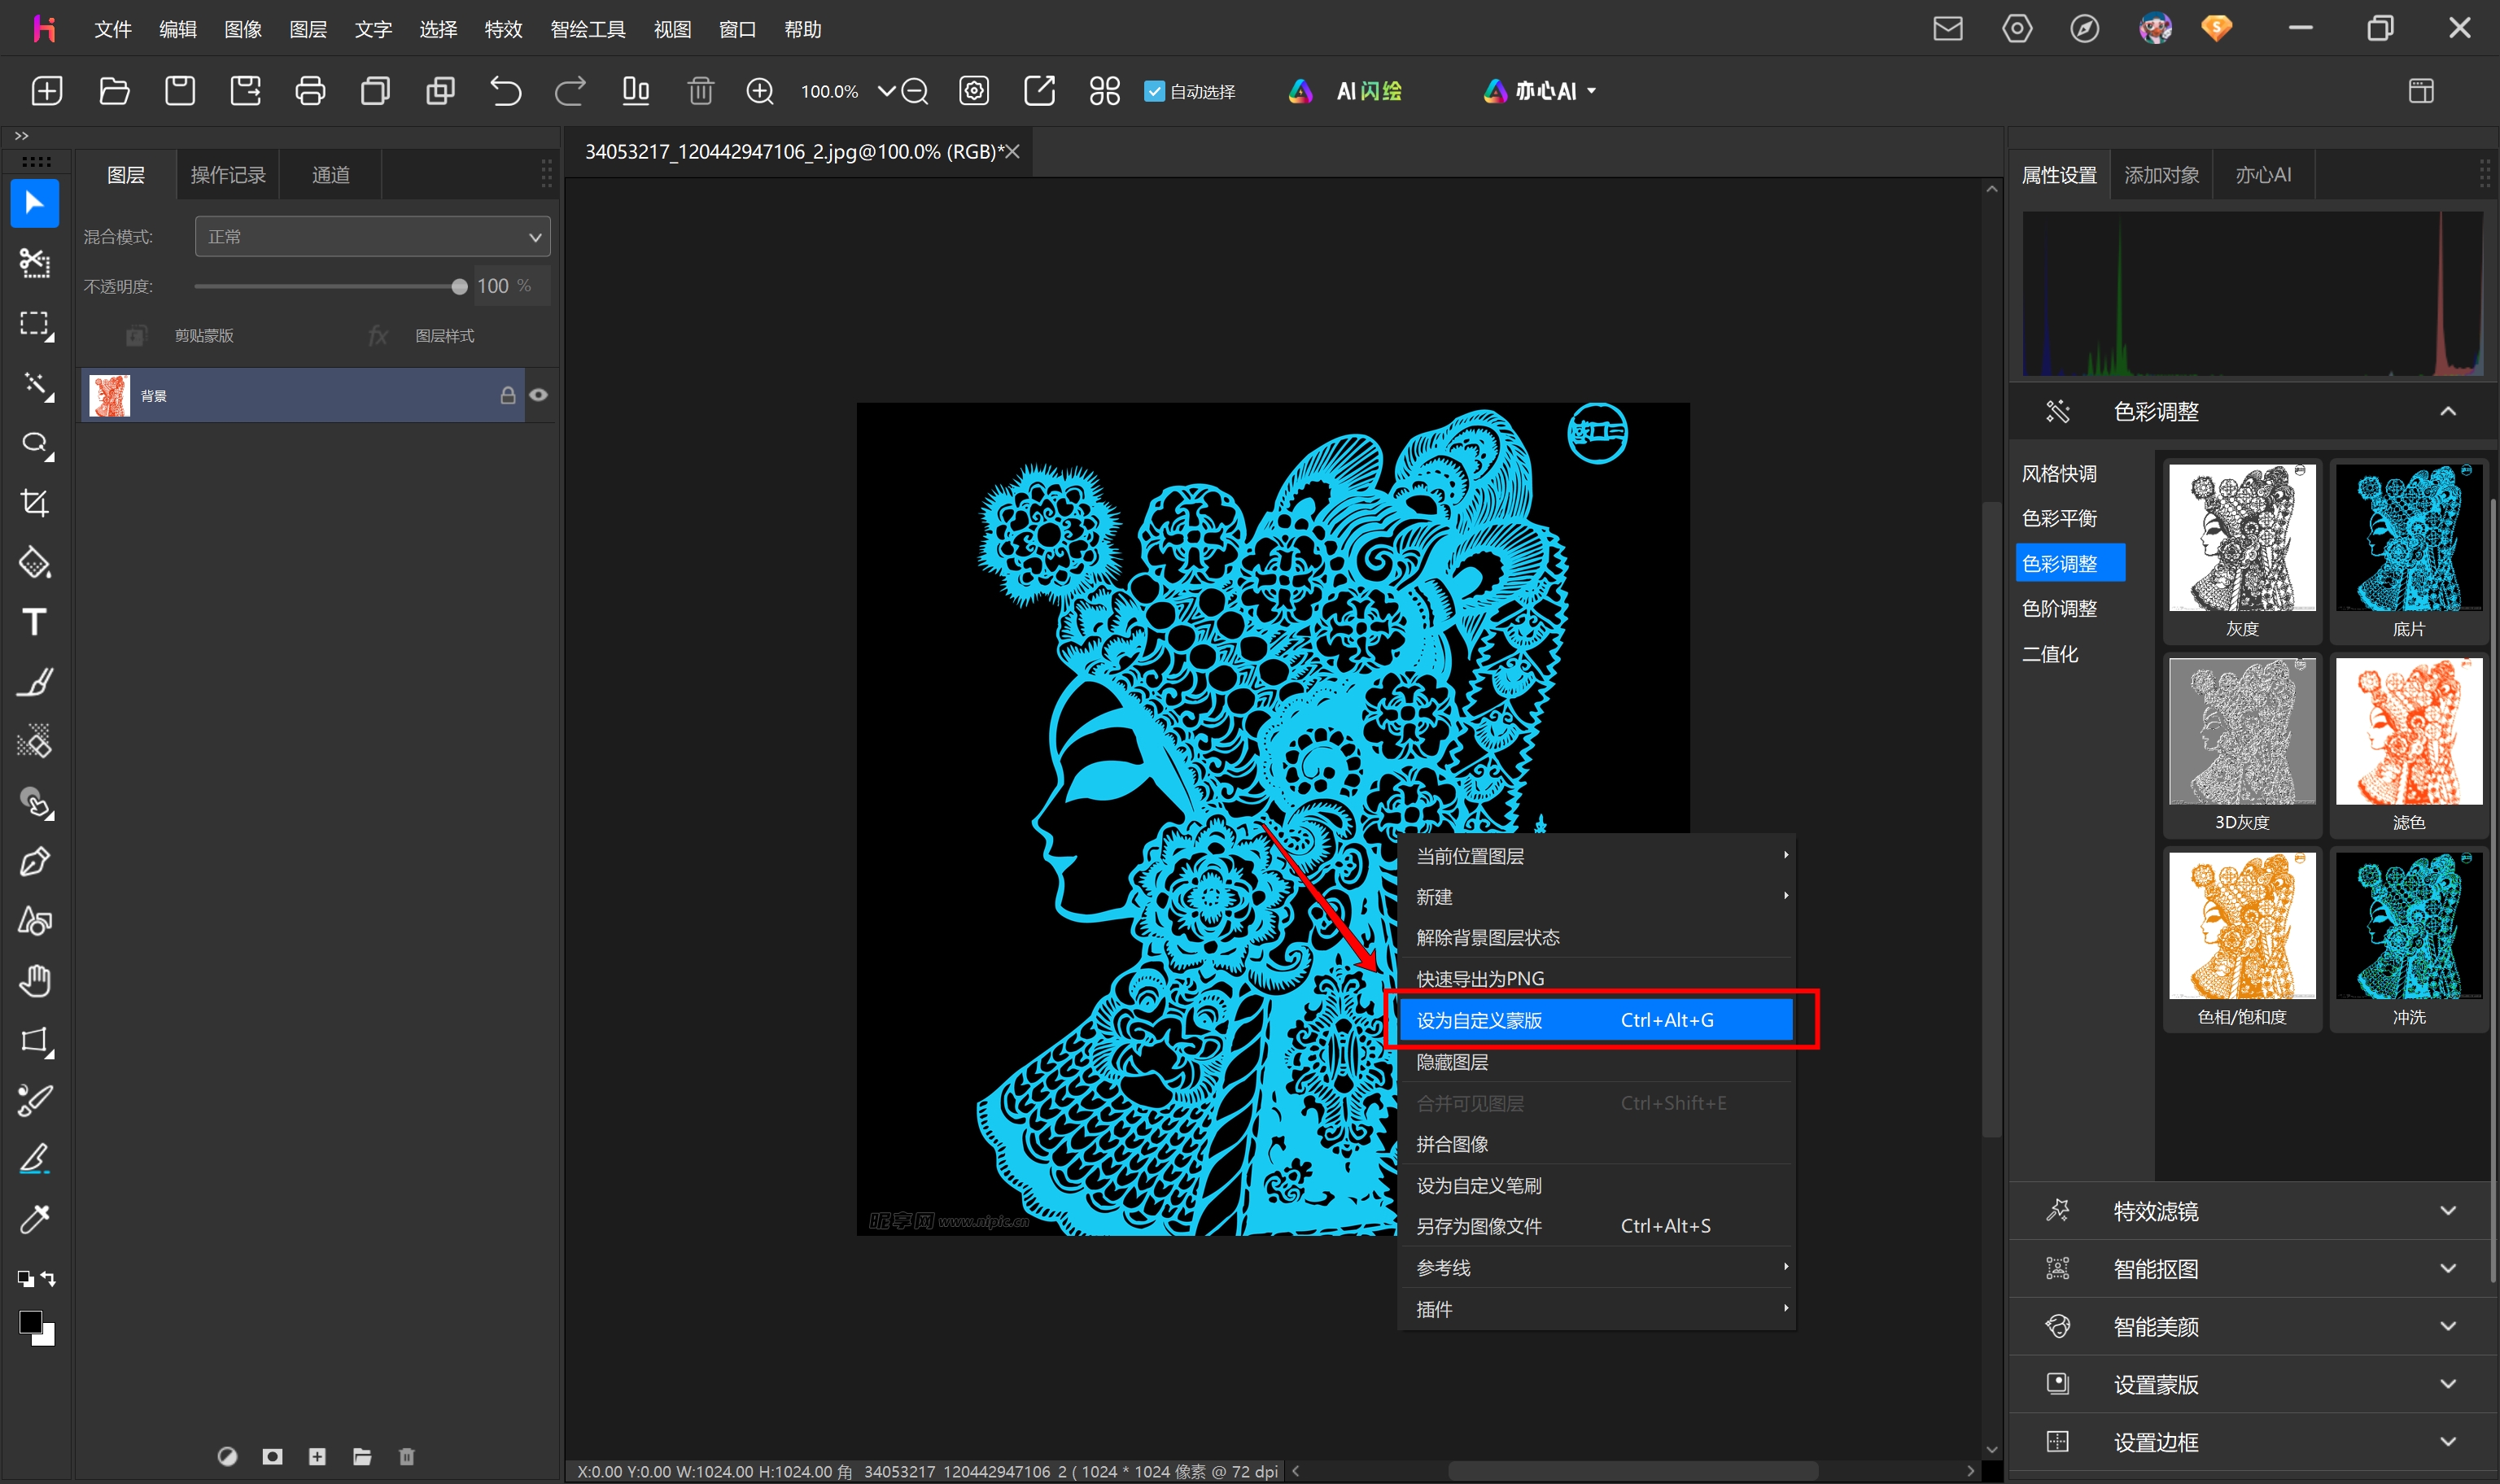2500x1484 pixels.
Task: Select the 风格快调 option
Action: (x=2060, y=473)
